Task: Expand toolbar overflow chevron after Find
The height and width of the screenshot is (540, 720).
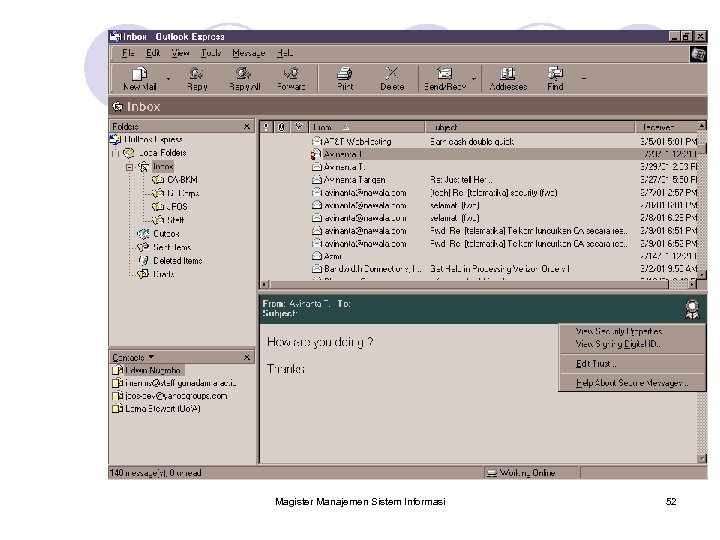Action: point(584,79)
